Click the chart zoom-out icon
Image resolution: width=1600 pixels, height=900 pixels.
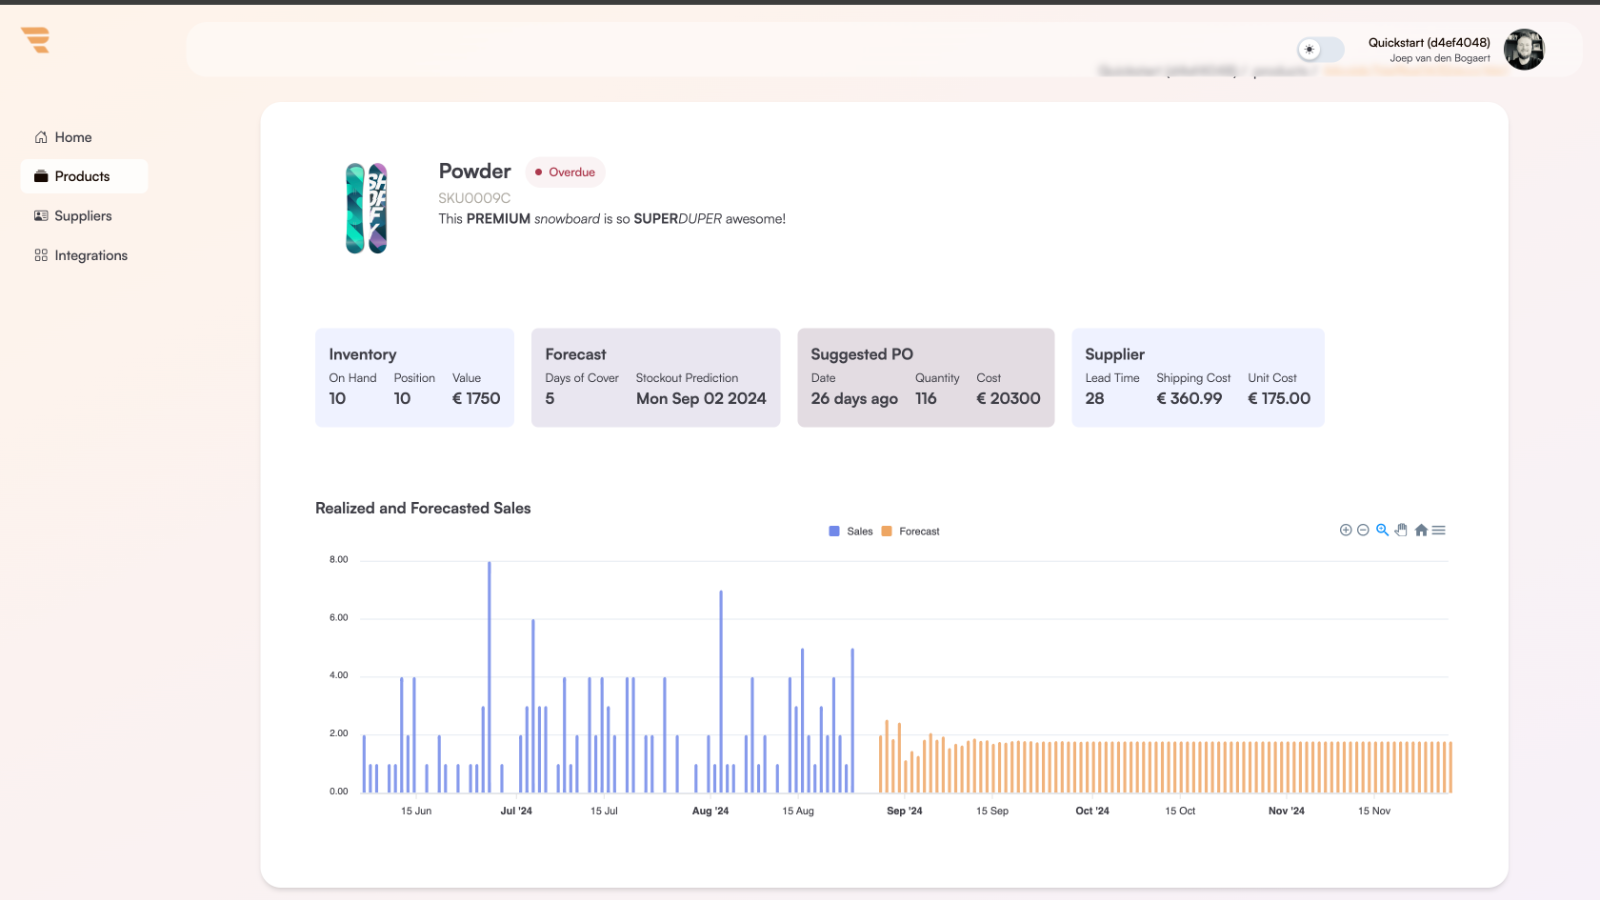pos(1363,530)
